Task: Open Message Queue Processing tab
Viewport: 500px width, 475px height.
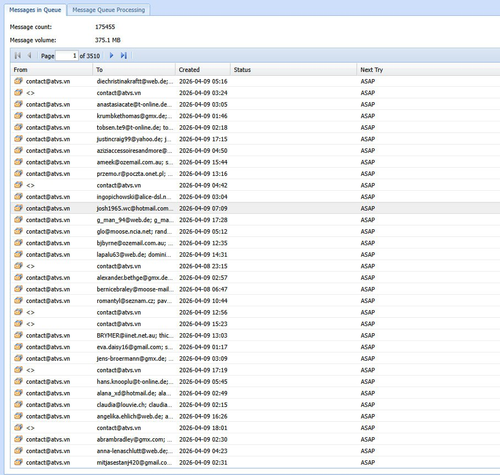Action: click(109, 10)
